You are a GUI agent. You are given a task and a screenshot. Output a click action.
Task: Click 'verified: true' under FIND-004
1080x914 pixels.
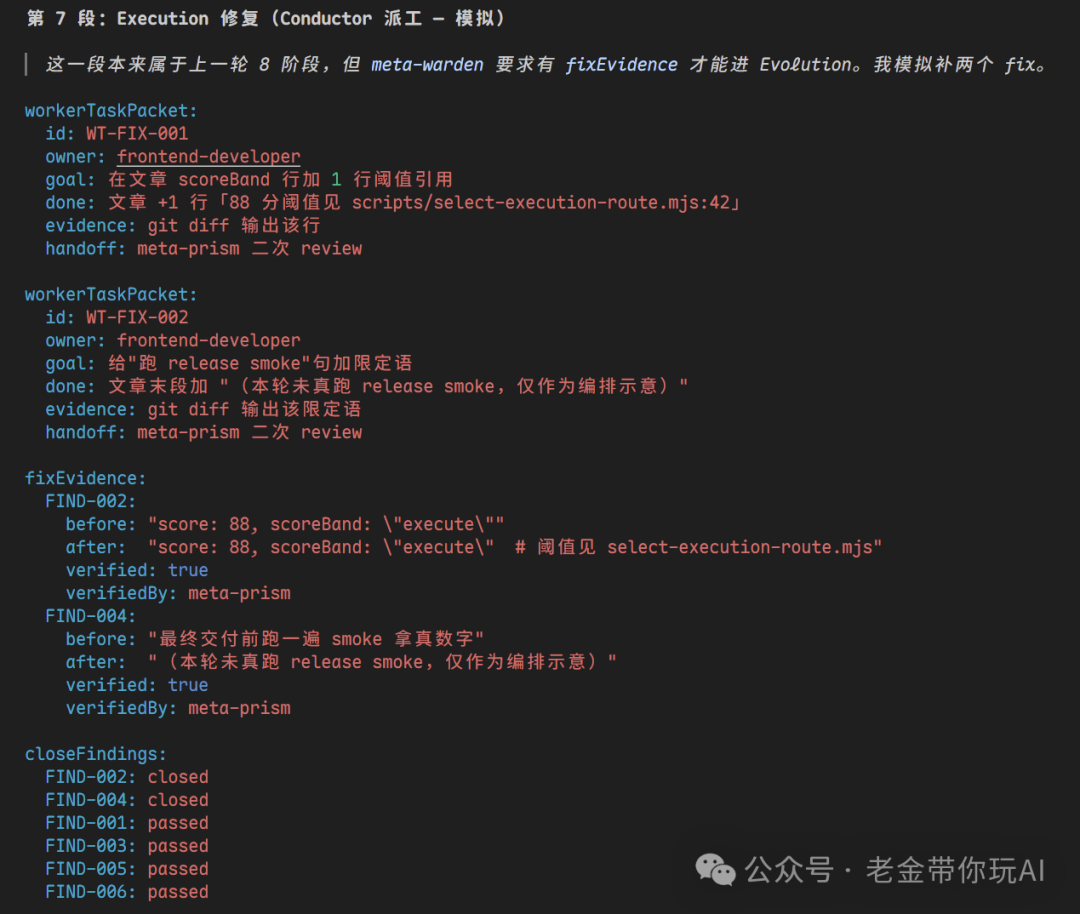[x=137, y=685]
